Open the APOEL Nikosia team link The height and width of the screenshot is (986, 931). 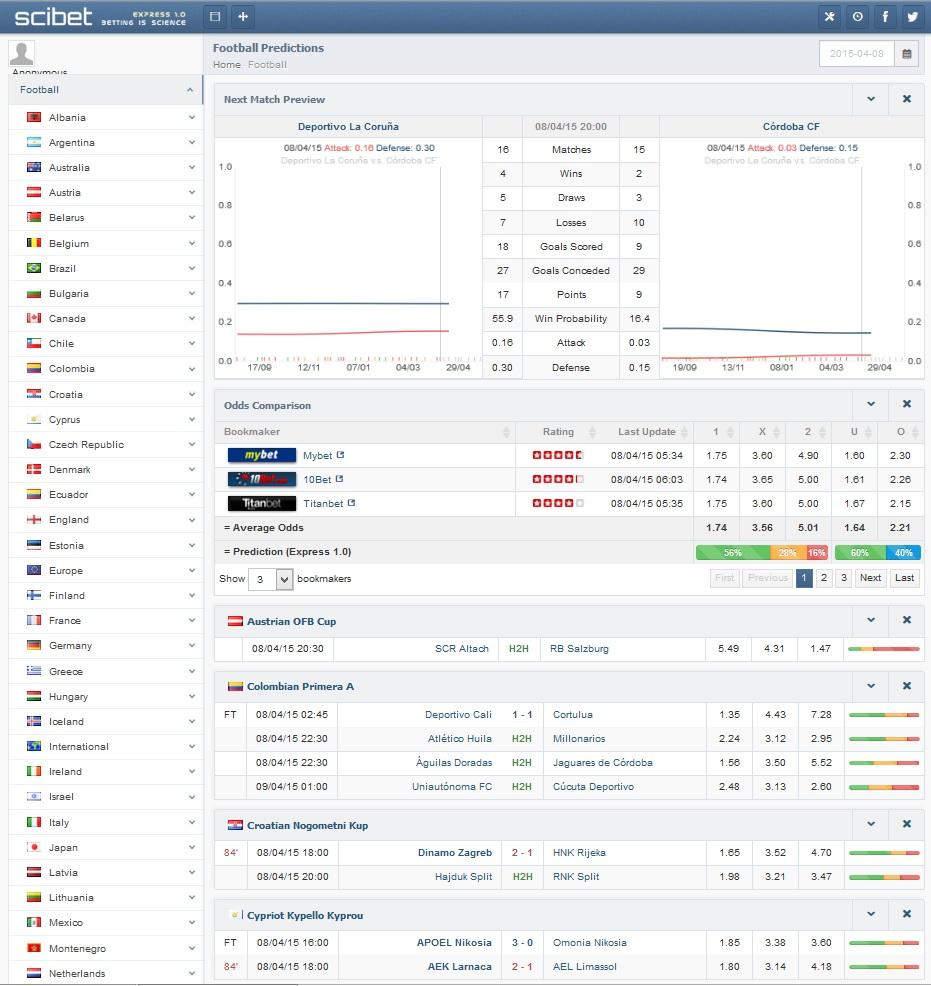[x=454, y=943]
